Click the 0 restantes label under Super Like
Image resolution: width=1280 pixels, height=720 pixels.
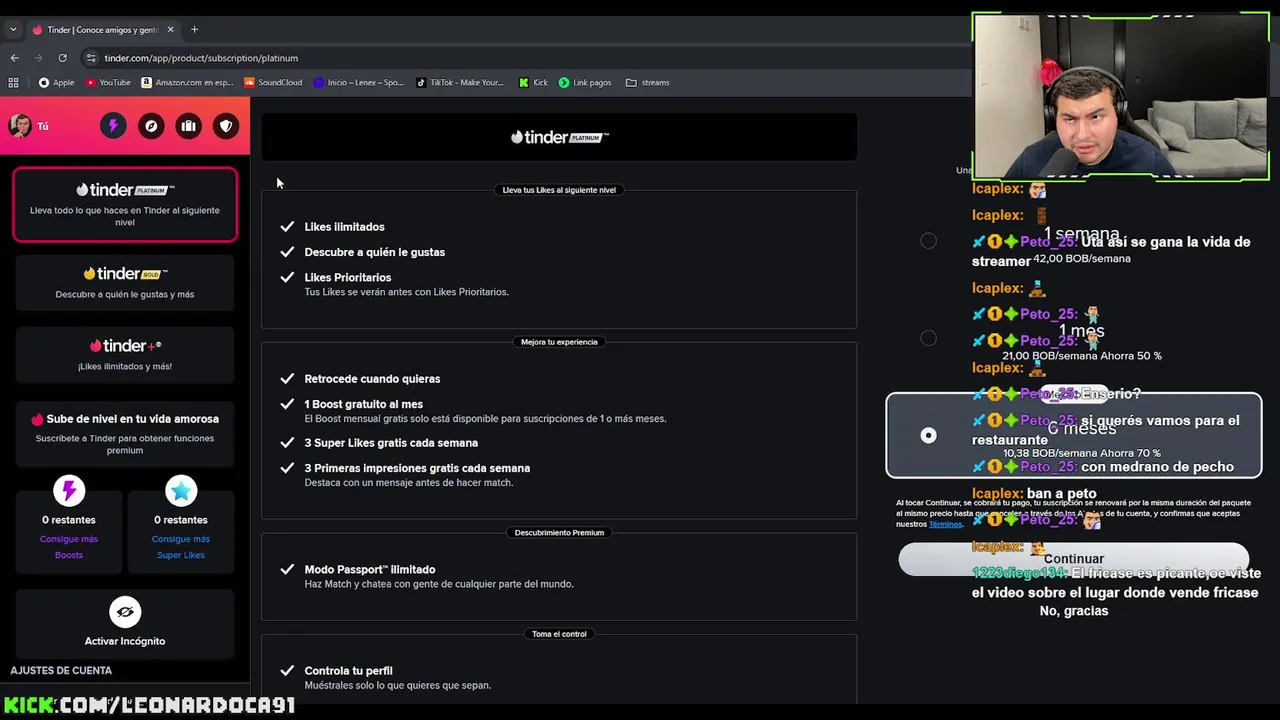[181, 520]
